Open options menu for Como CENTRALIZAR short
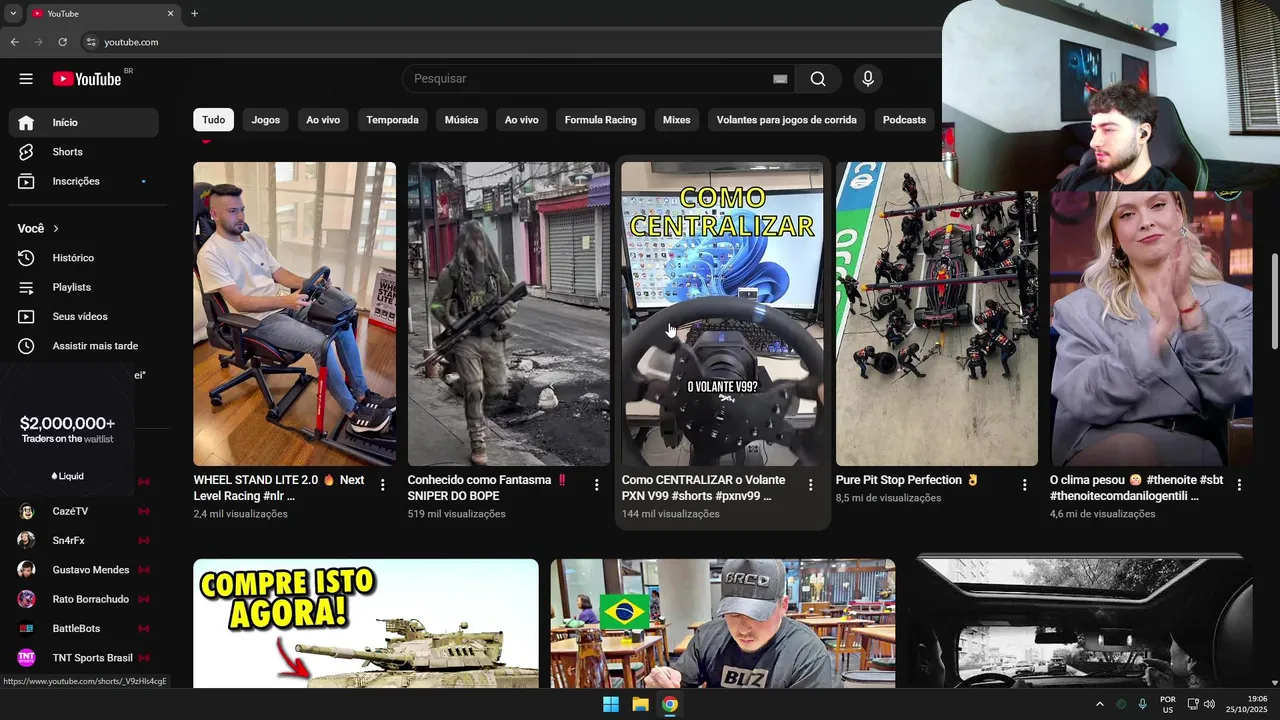Viewport: 1280px width, 720px height. 810,485
